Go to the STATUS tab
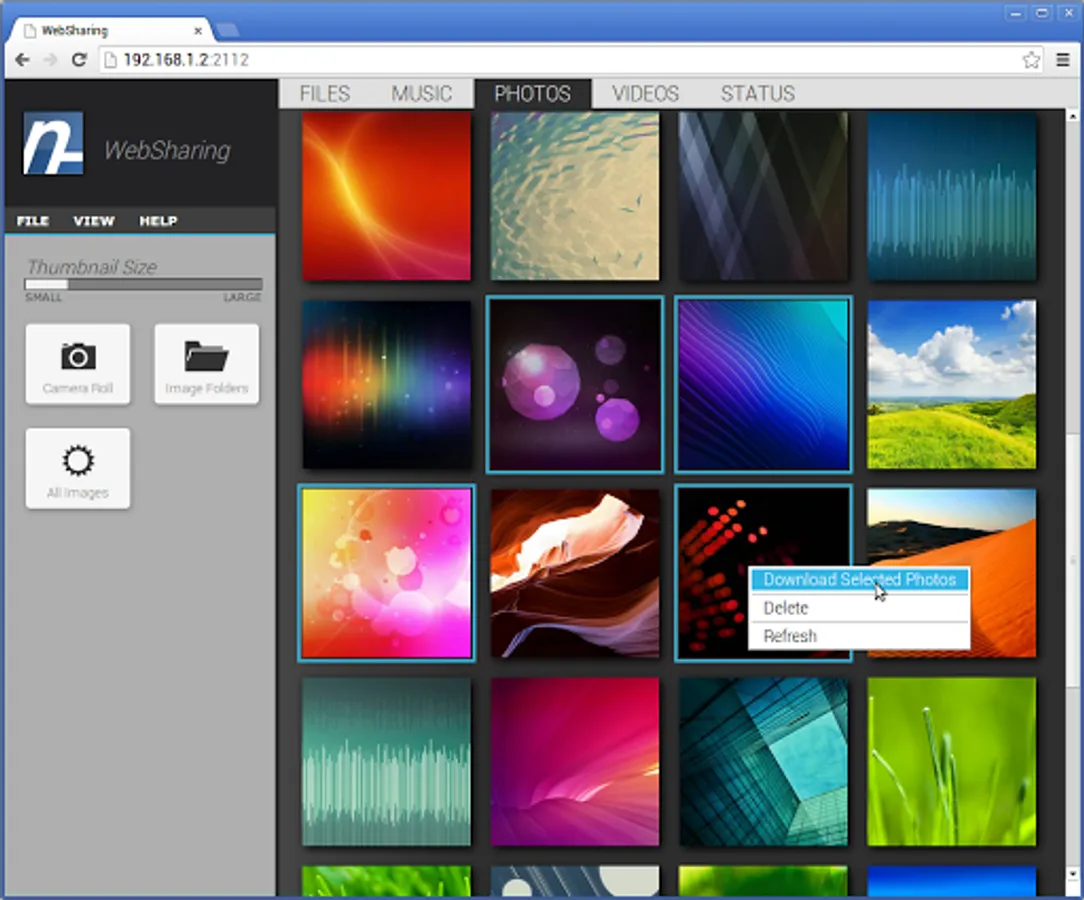This screenshot has height=900, width=1084. coord(757,94)
